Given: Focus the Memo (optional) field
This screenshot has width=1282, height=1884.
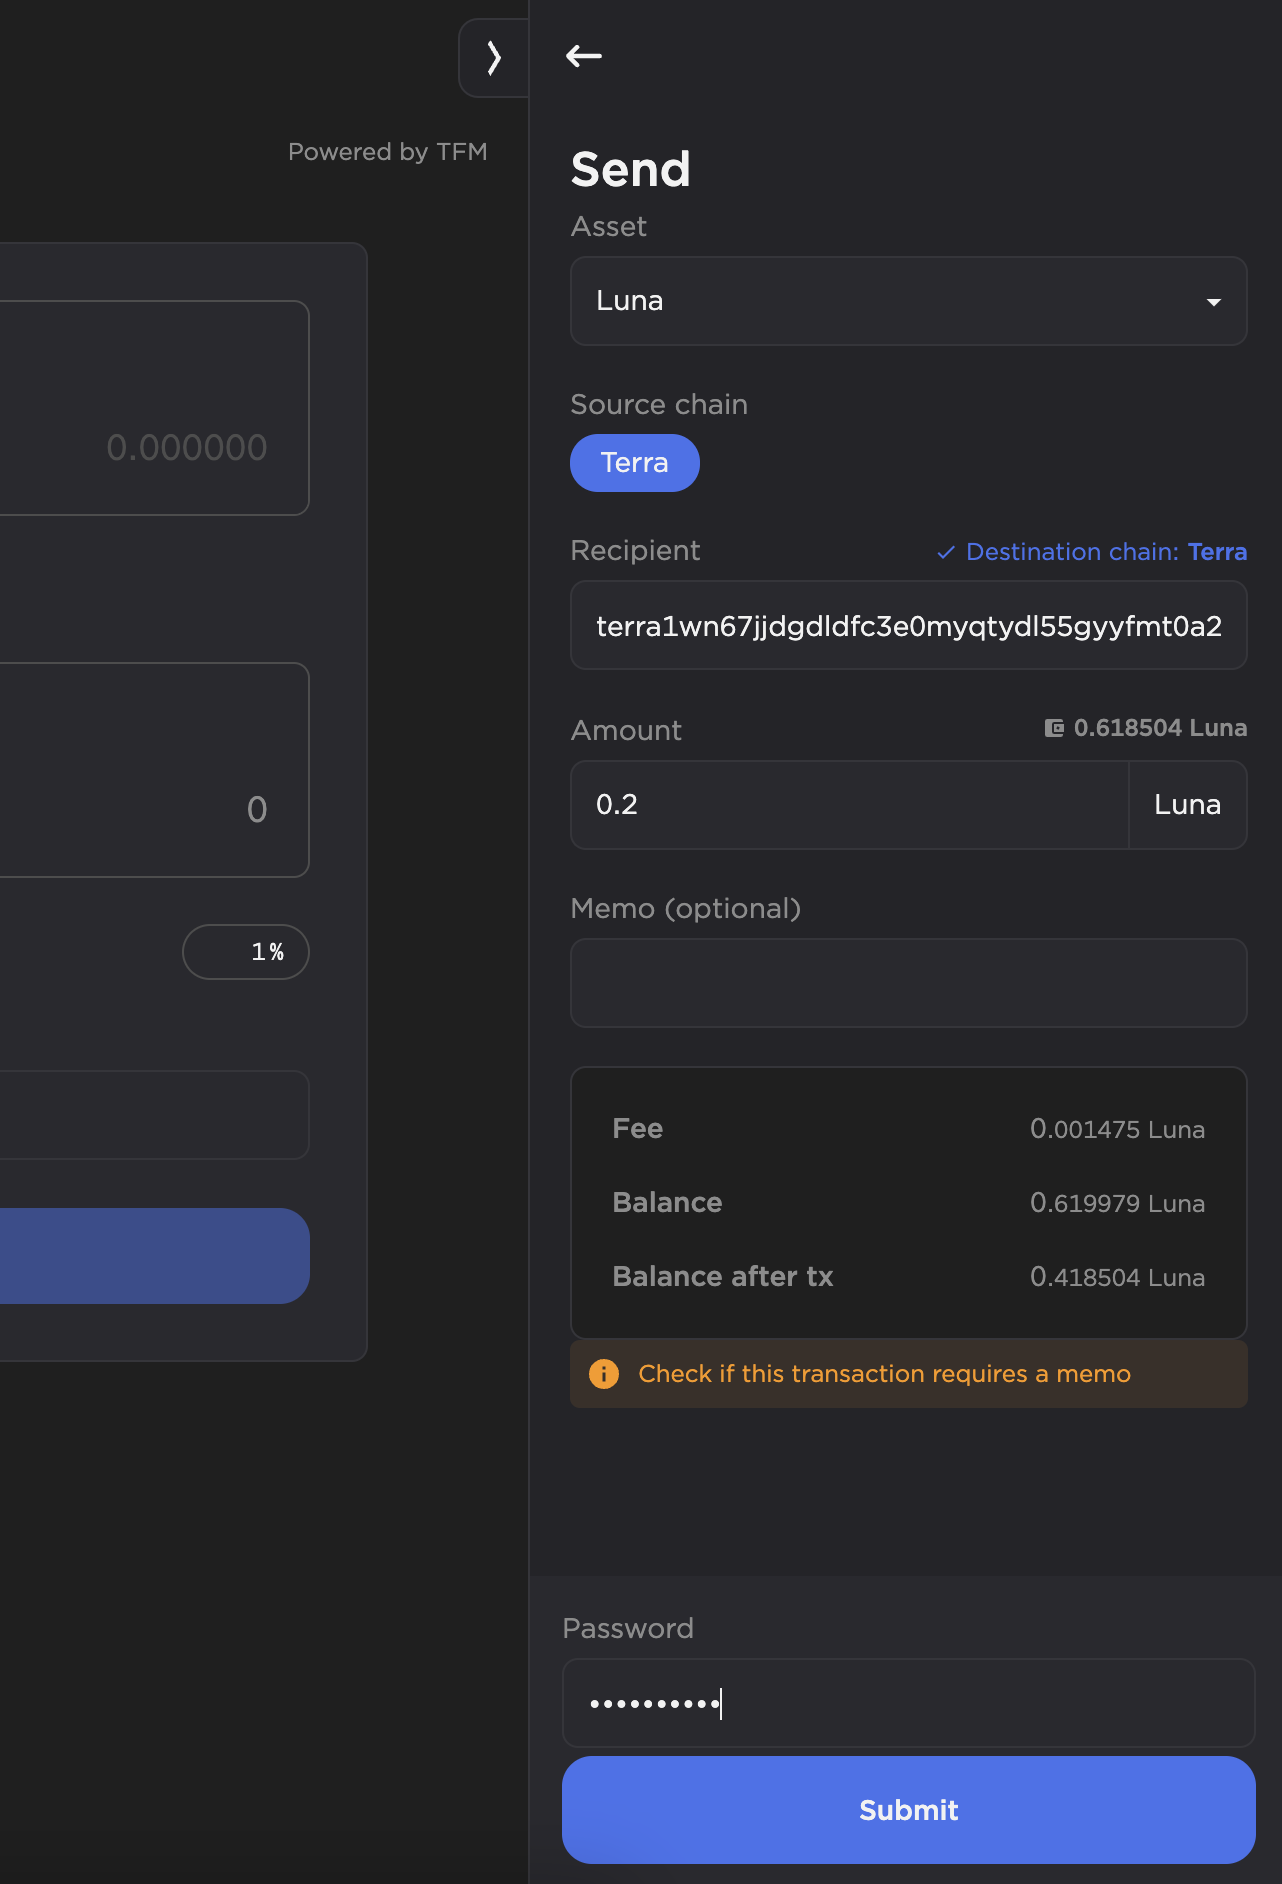Looking at the screenshot, I should [x=907, y=983].
